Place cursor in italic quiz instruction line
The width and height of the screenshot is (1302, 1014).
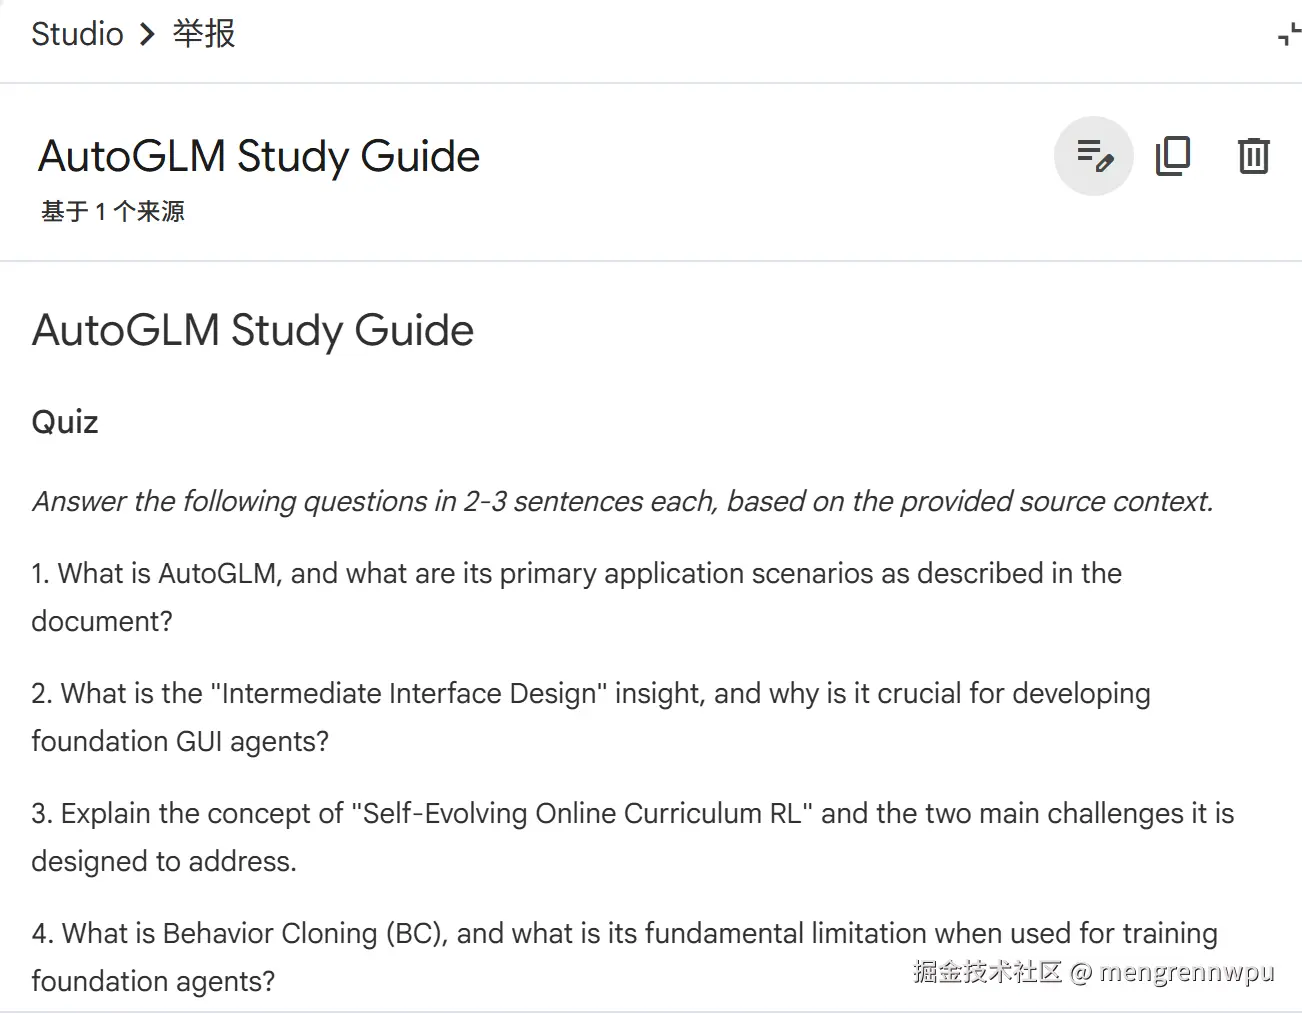click(623, 501)
